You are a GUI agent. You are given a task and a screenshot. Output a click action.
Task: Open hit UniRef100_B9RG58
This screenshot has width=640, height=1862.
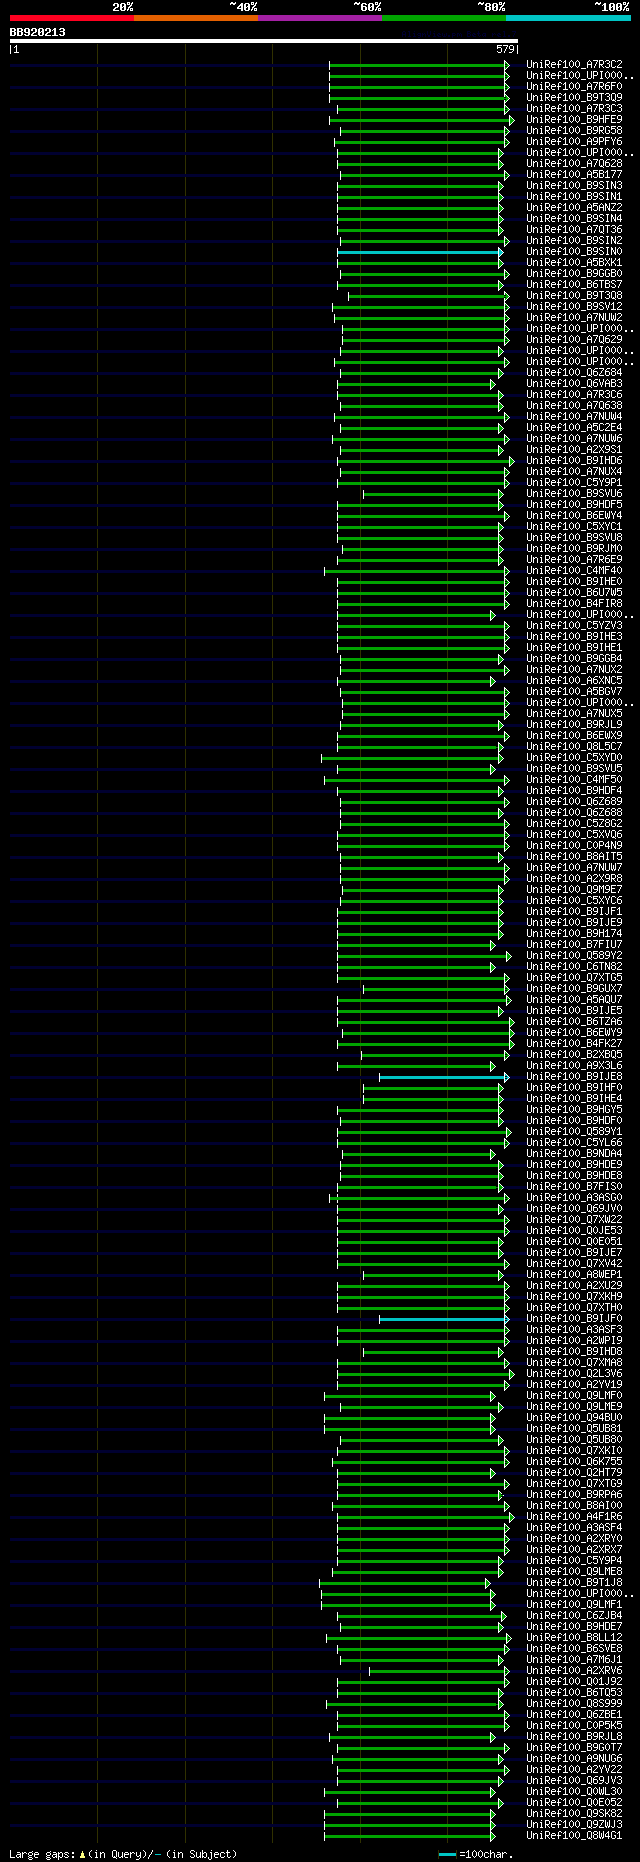574,131
